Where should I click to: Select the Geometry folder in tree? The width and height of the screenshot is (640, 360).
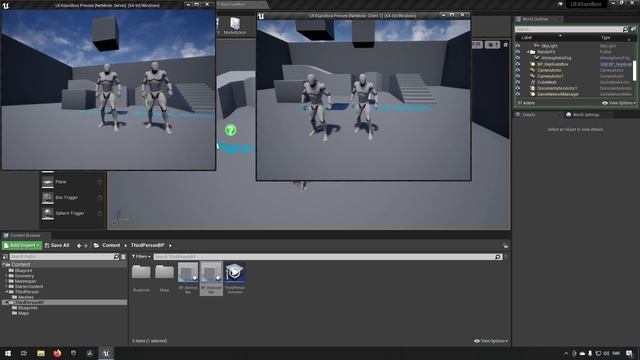point(21,276)
